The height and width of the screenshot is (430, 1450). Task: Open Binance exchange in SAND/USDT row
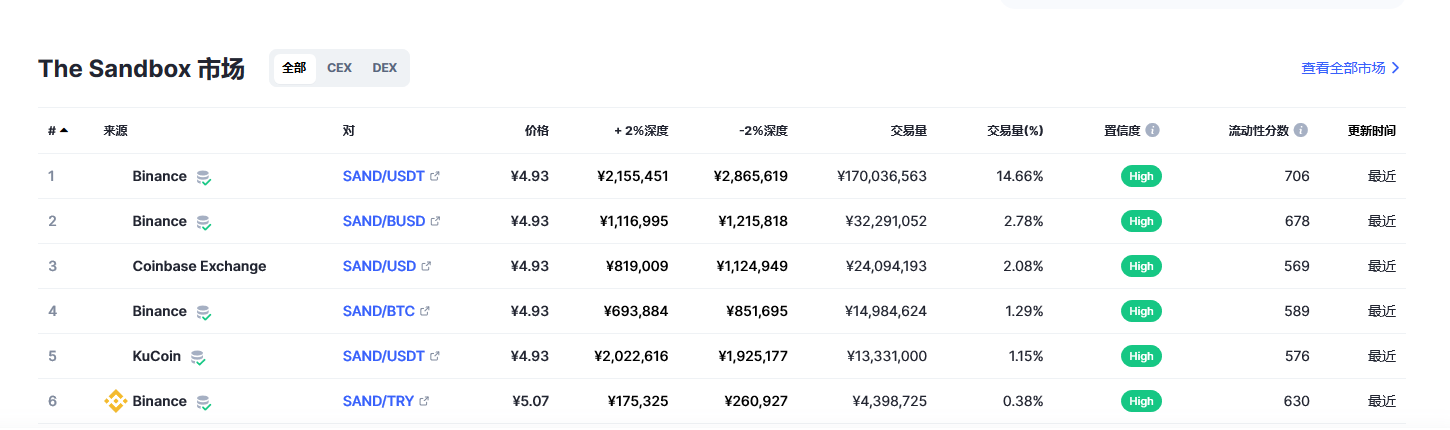(159, 176)
